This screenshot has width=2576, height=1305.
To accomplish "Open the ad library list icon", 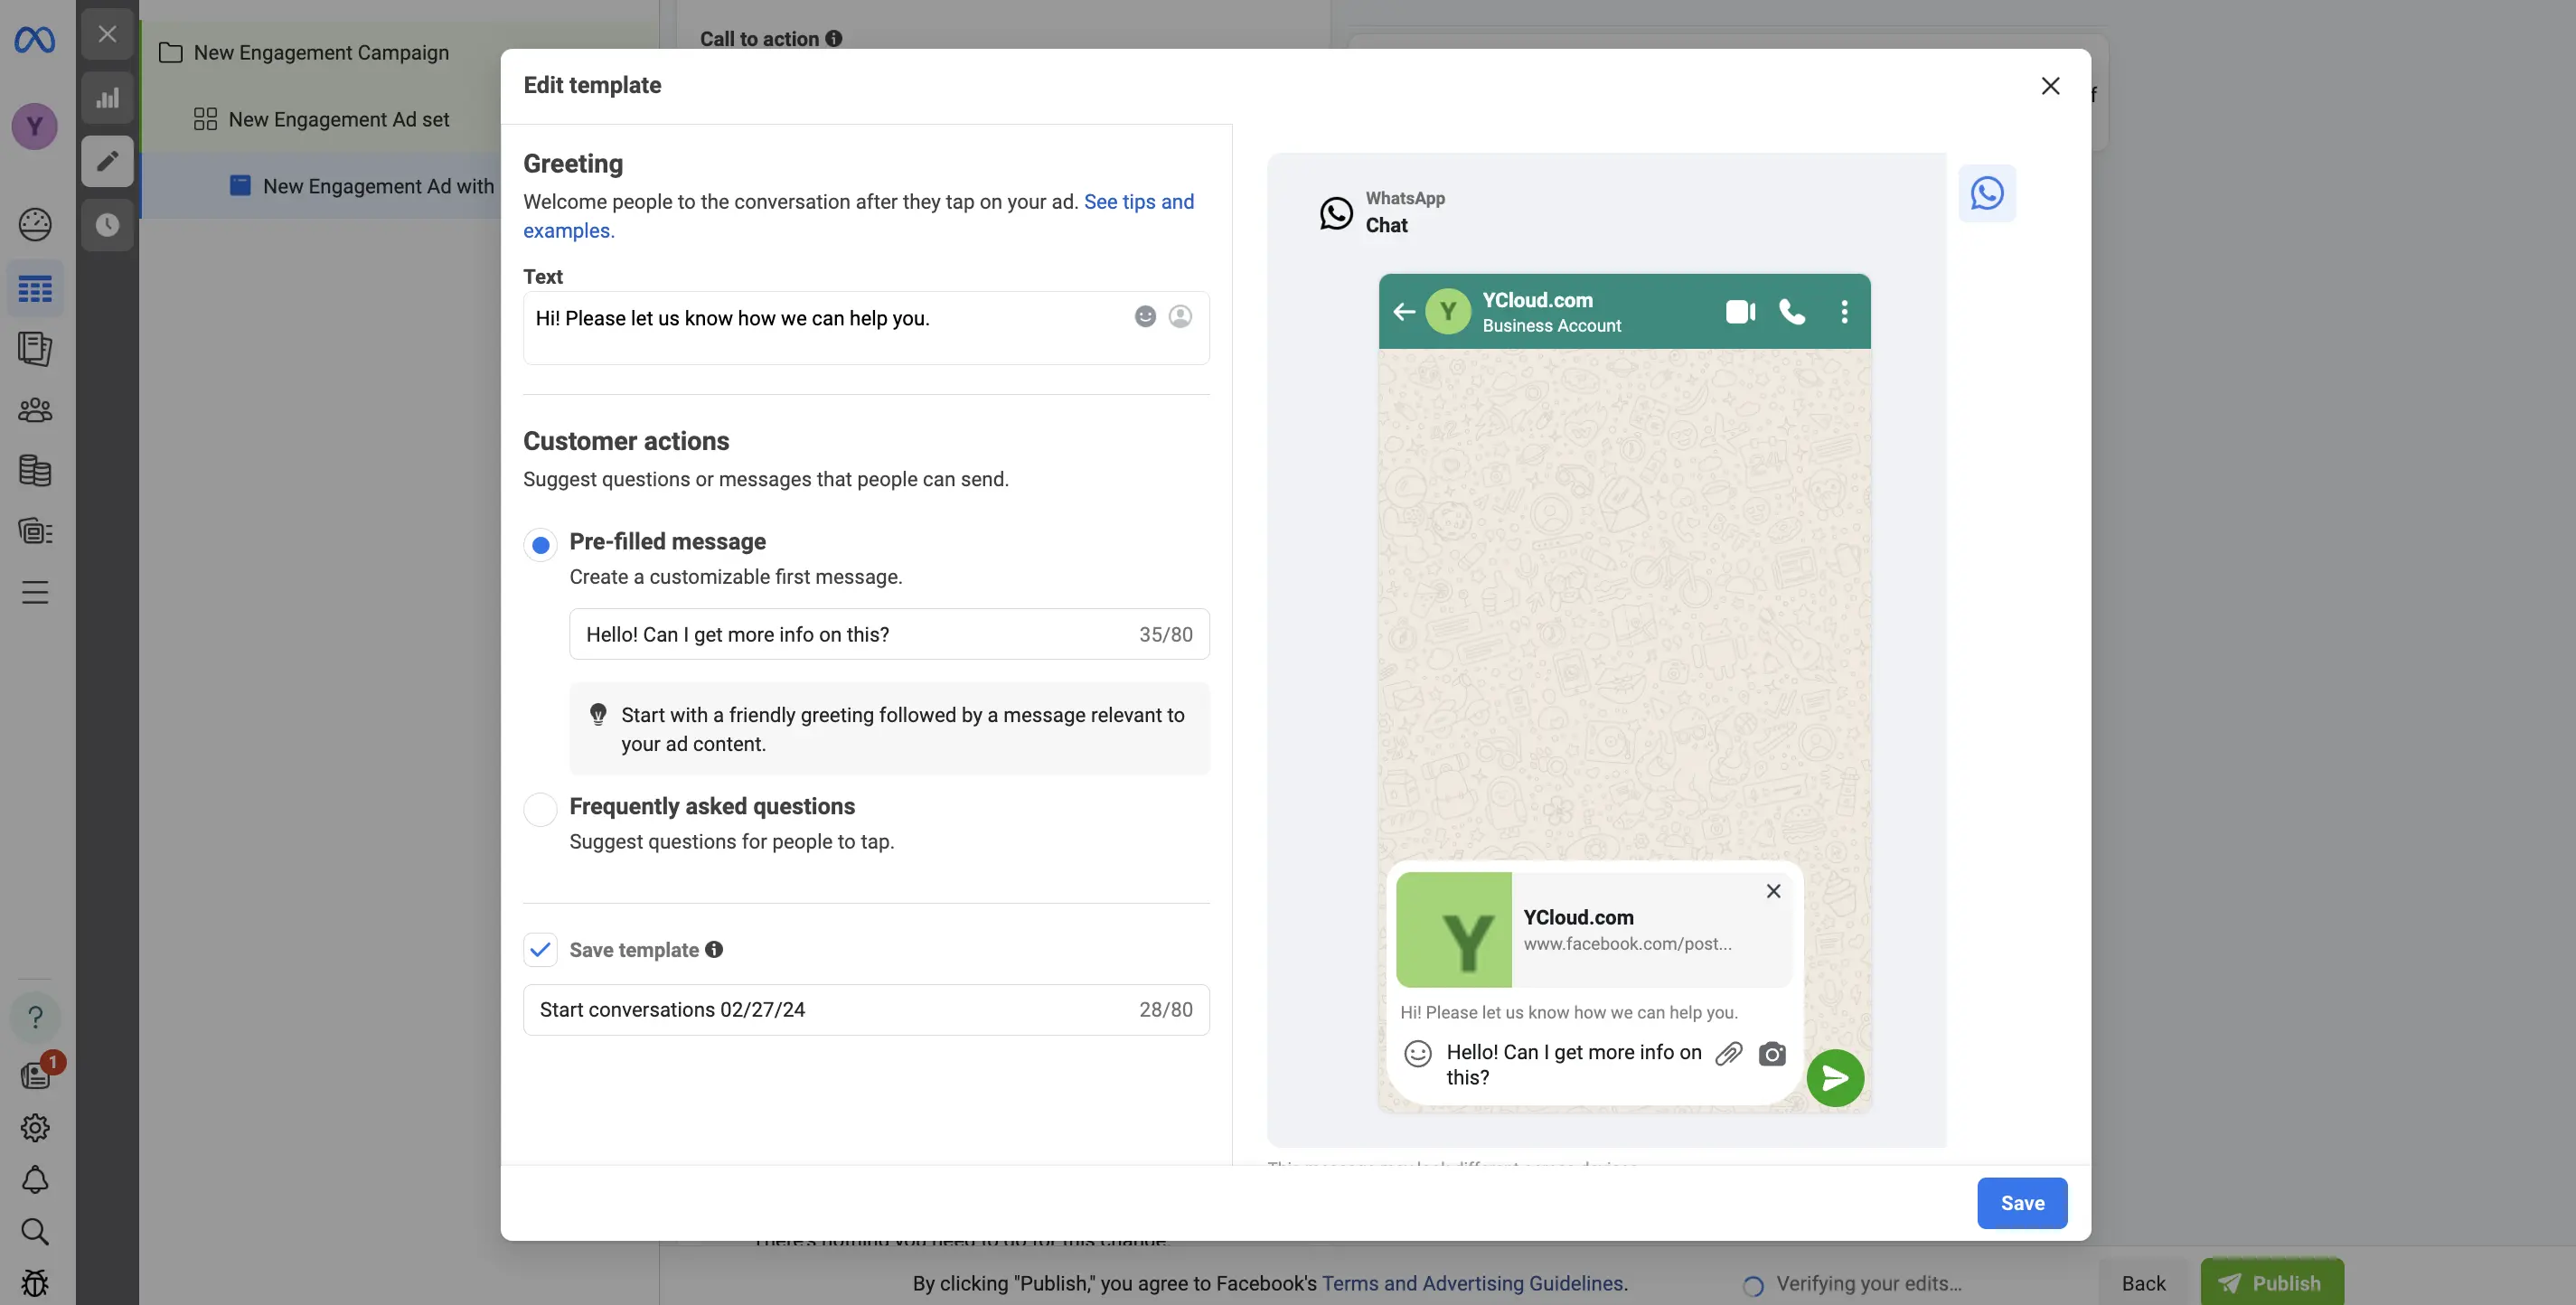I will tap(35, 531).
